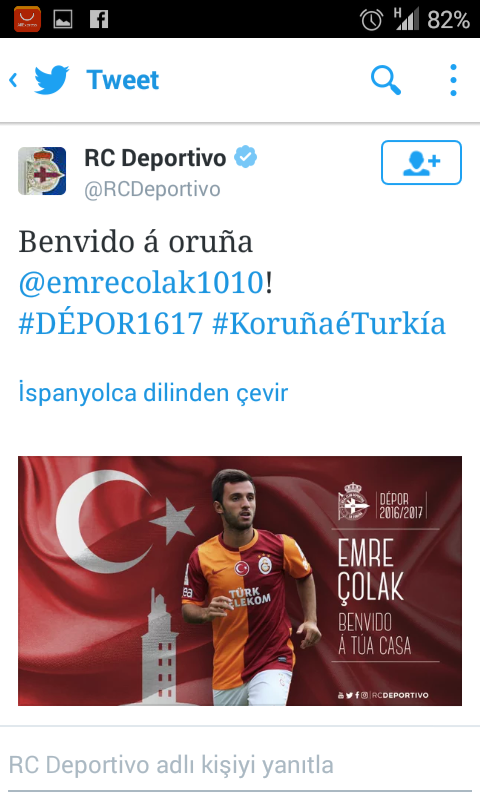Tap the Twitter bird logo
The width and height of the screenshot is (480, 800).
pos(52,80)
